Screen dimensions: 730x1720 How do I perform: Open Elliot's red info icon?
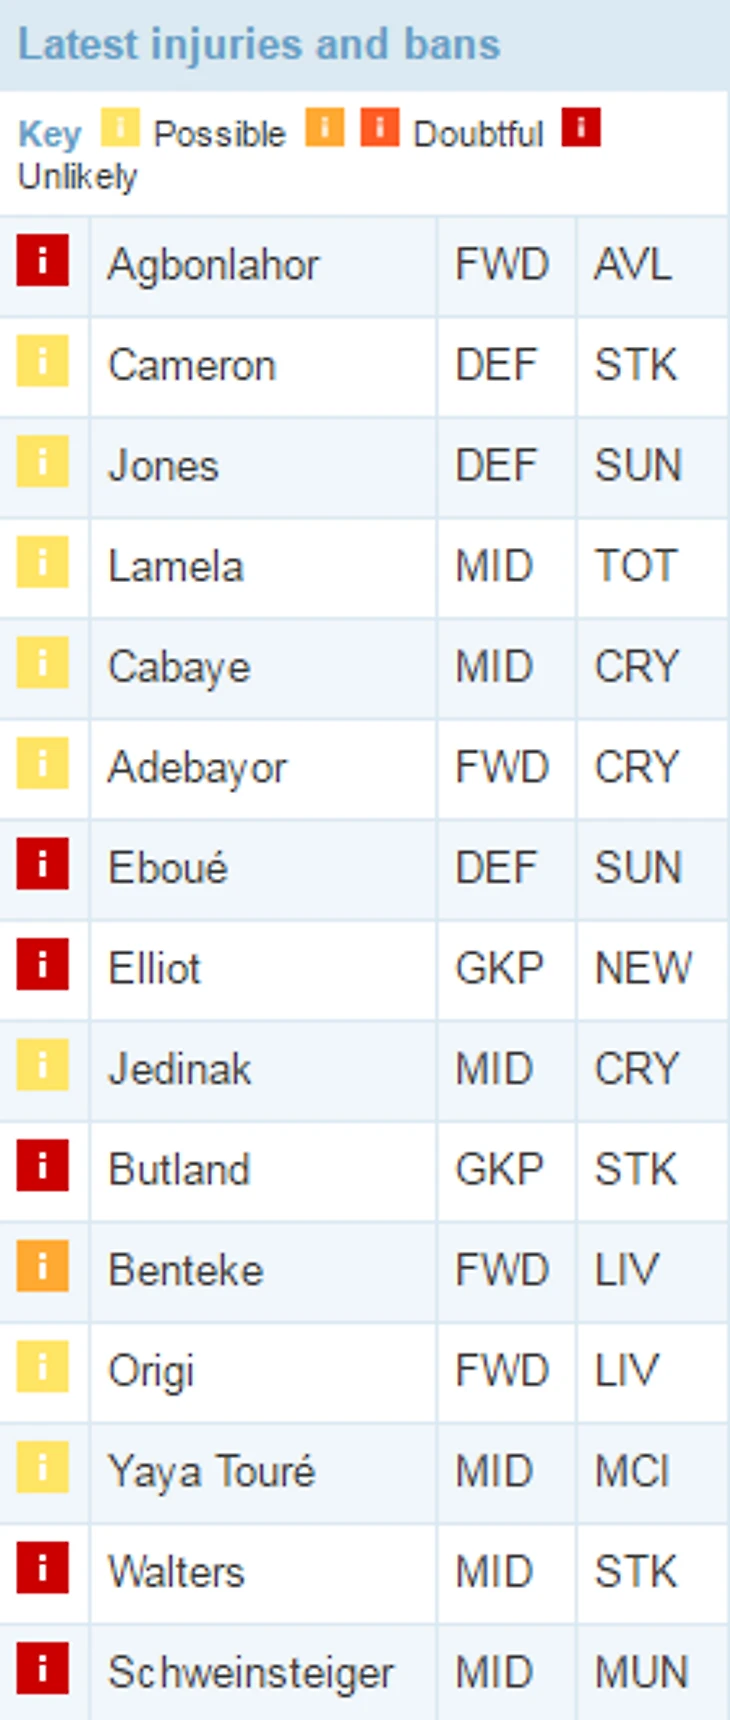(42, 964)
